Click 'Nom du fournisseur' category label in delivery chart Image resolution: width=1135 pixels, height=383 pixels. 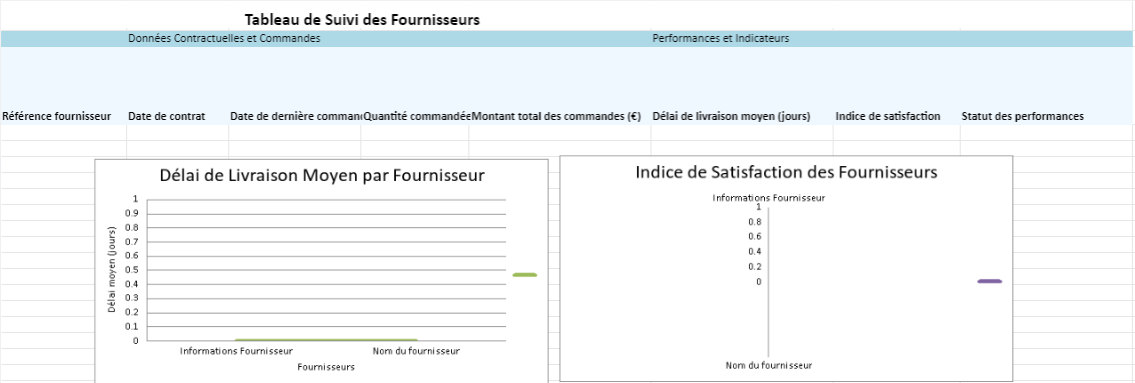[x=416, y=351]
